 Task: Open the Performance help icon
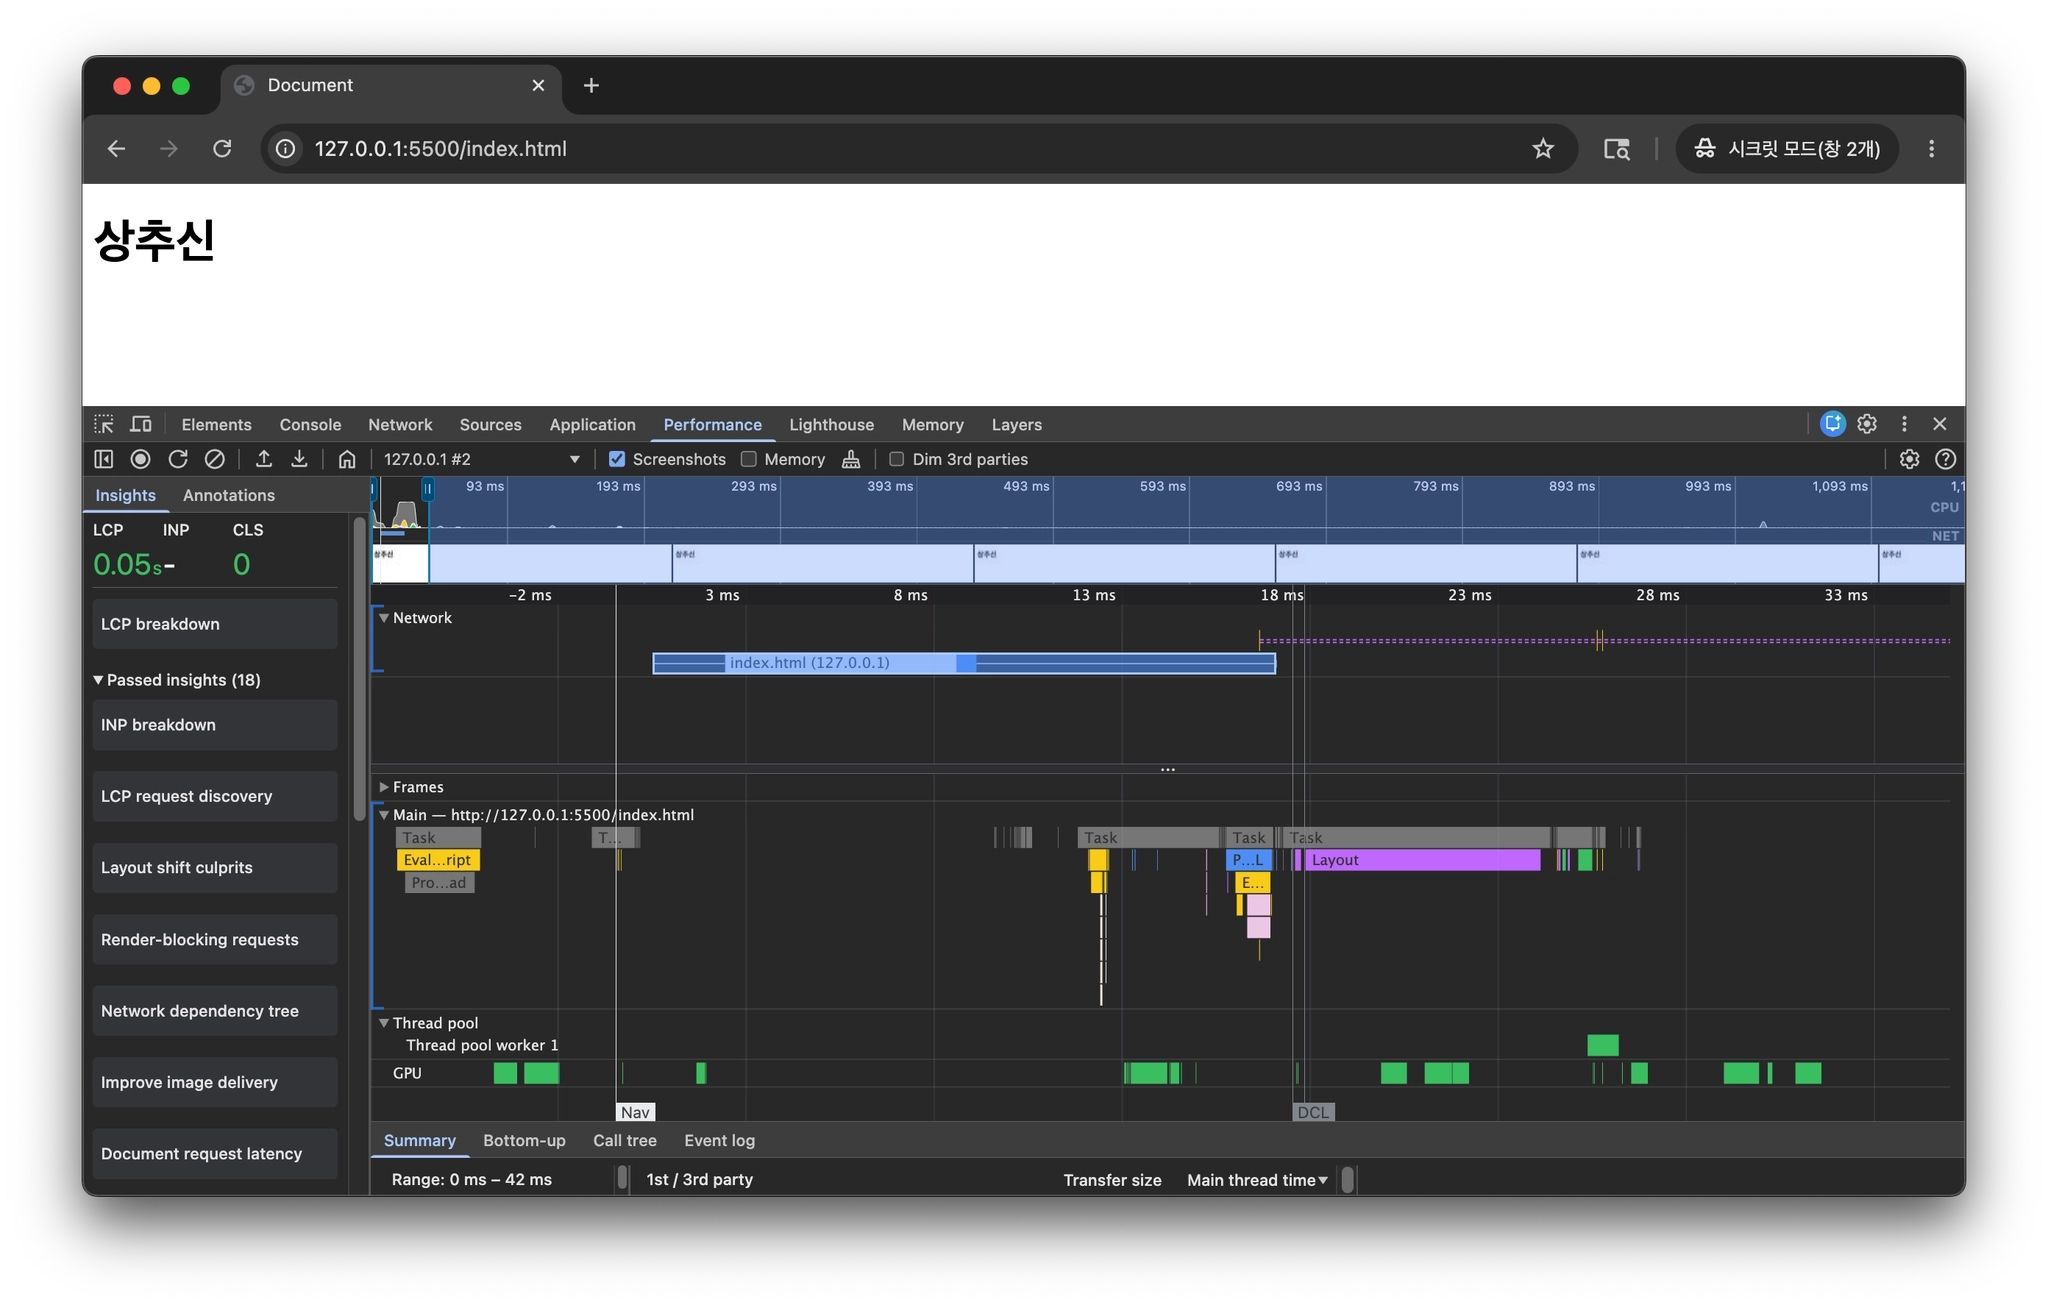pos(1945,459)
